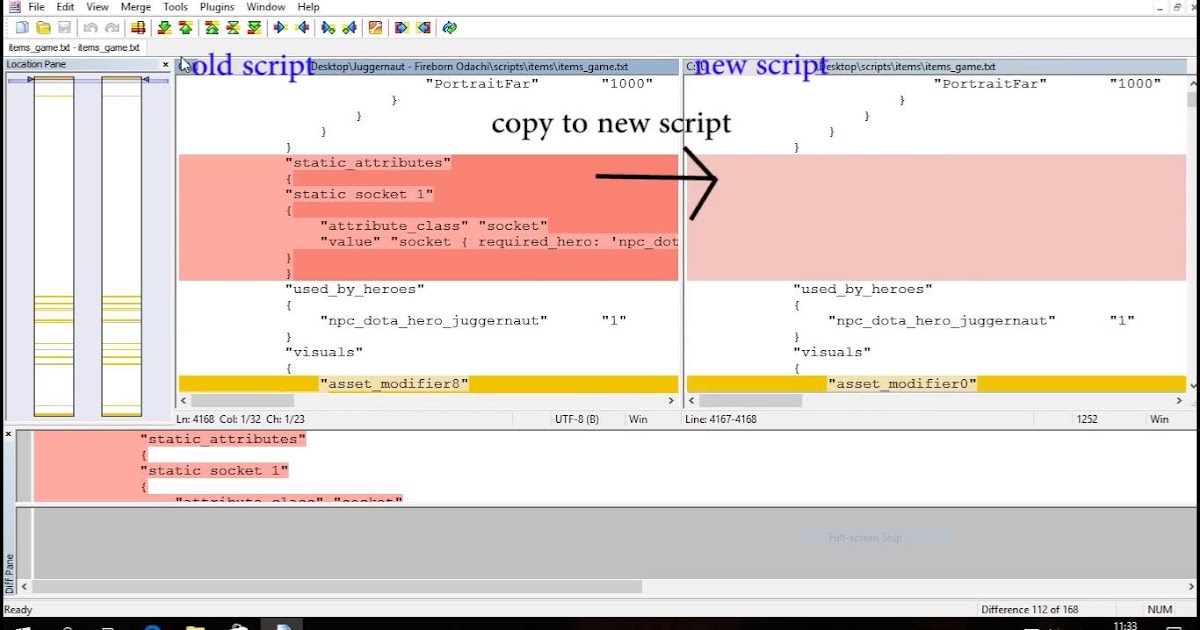Click the Save toolbar icon
This screenshot has height=630, width=1200.
tap(64, 28)
